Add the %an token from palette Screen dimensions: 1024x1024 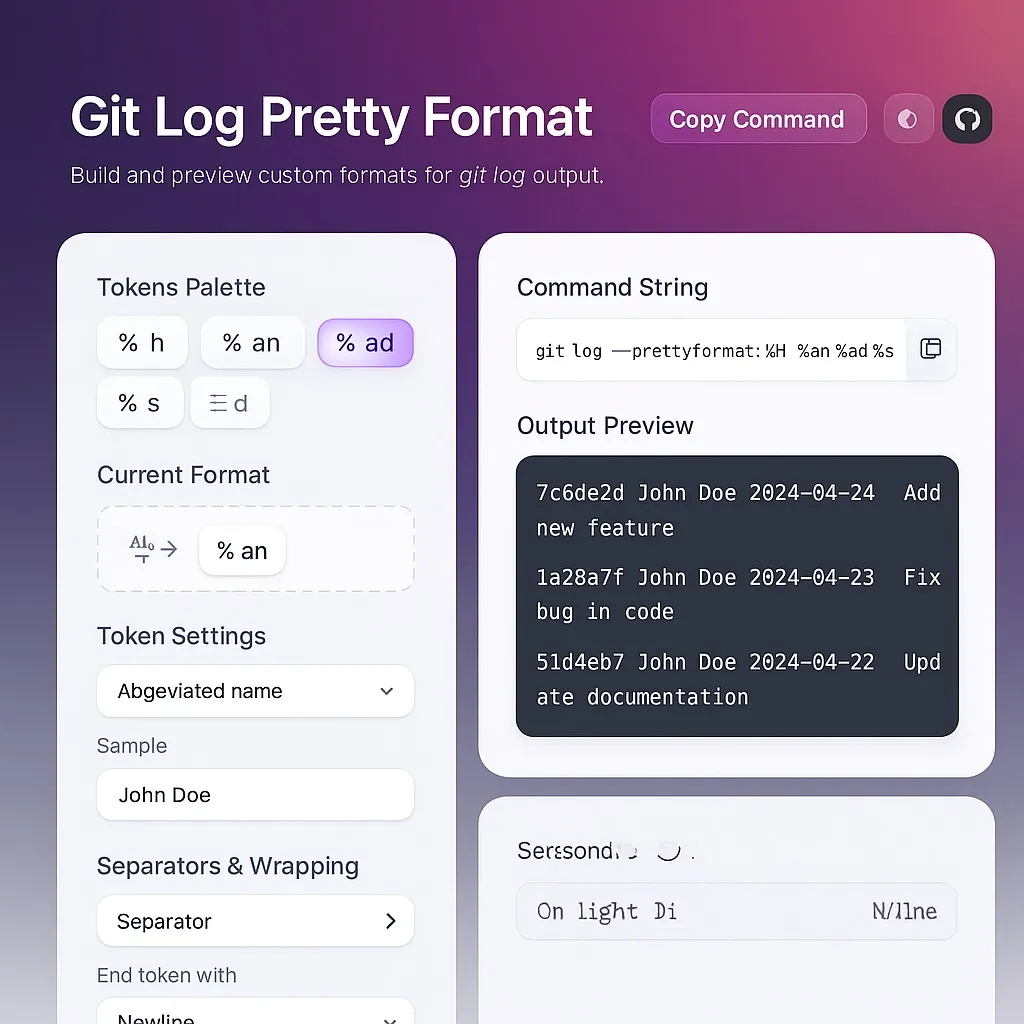click(252, 343)
